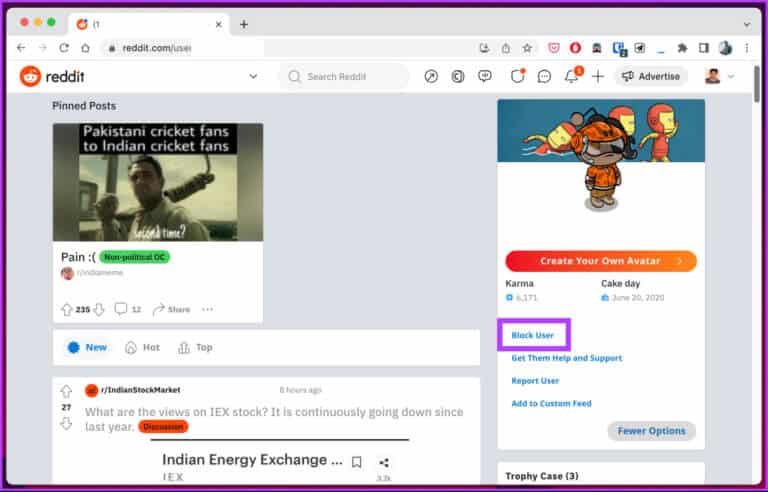Screen dimensions: 768x492
Task: Share the Pain :( pinned post
Action: click(x=171, y=309)
